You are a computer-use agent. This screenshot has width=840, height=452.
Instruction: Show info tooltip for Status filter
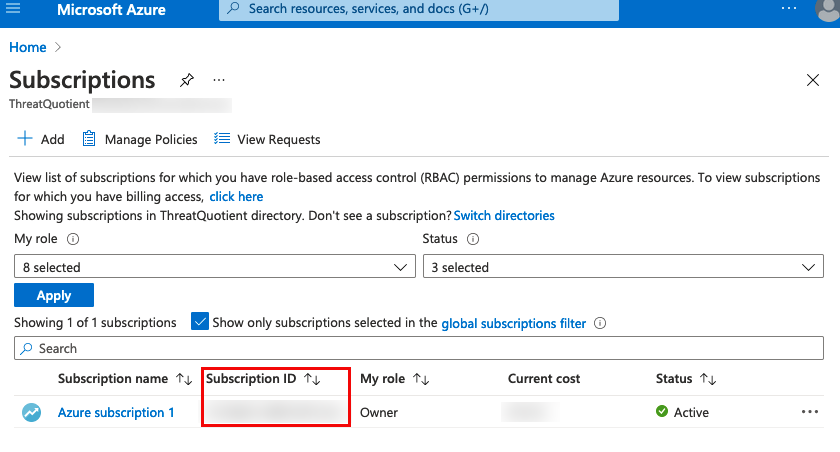pos(472,239)
